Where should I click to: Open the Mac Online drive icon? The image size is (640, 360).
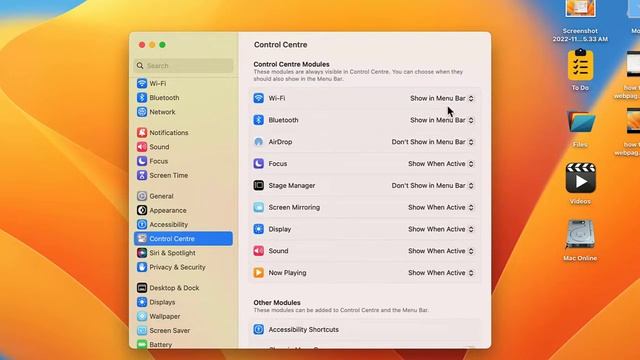pyautogui.click(x=580, y=235)
